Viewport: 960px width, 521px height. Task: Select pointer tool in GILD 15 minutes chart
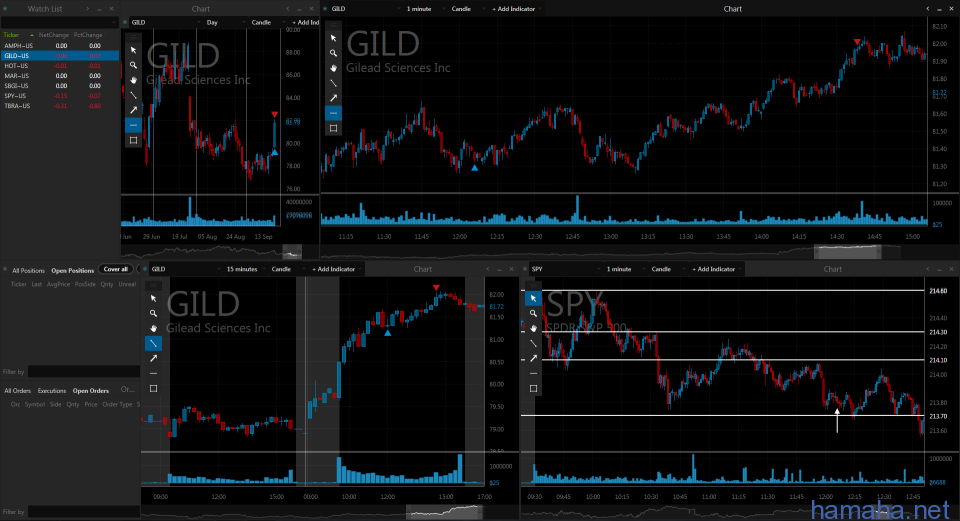[x=153, y=298]
